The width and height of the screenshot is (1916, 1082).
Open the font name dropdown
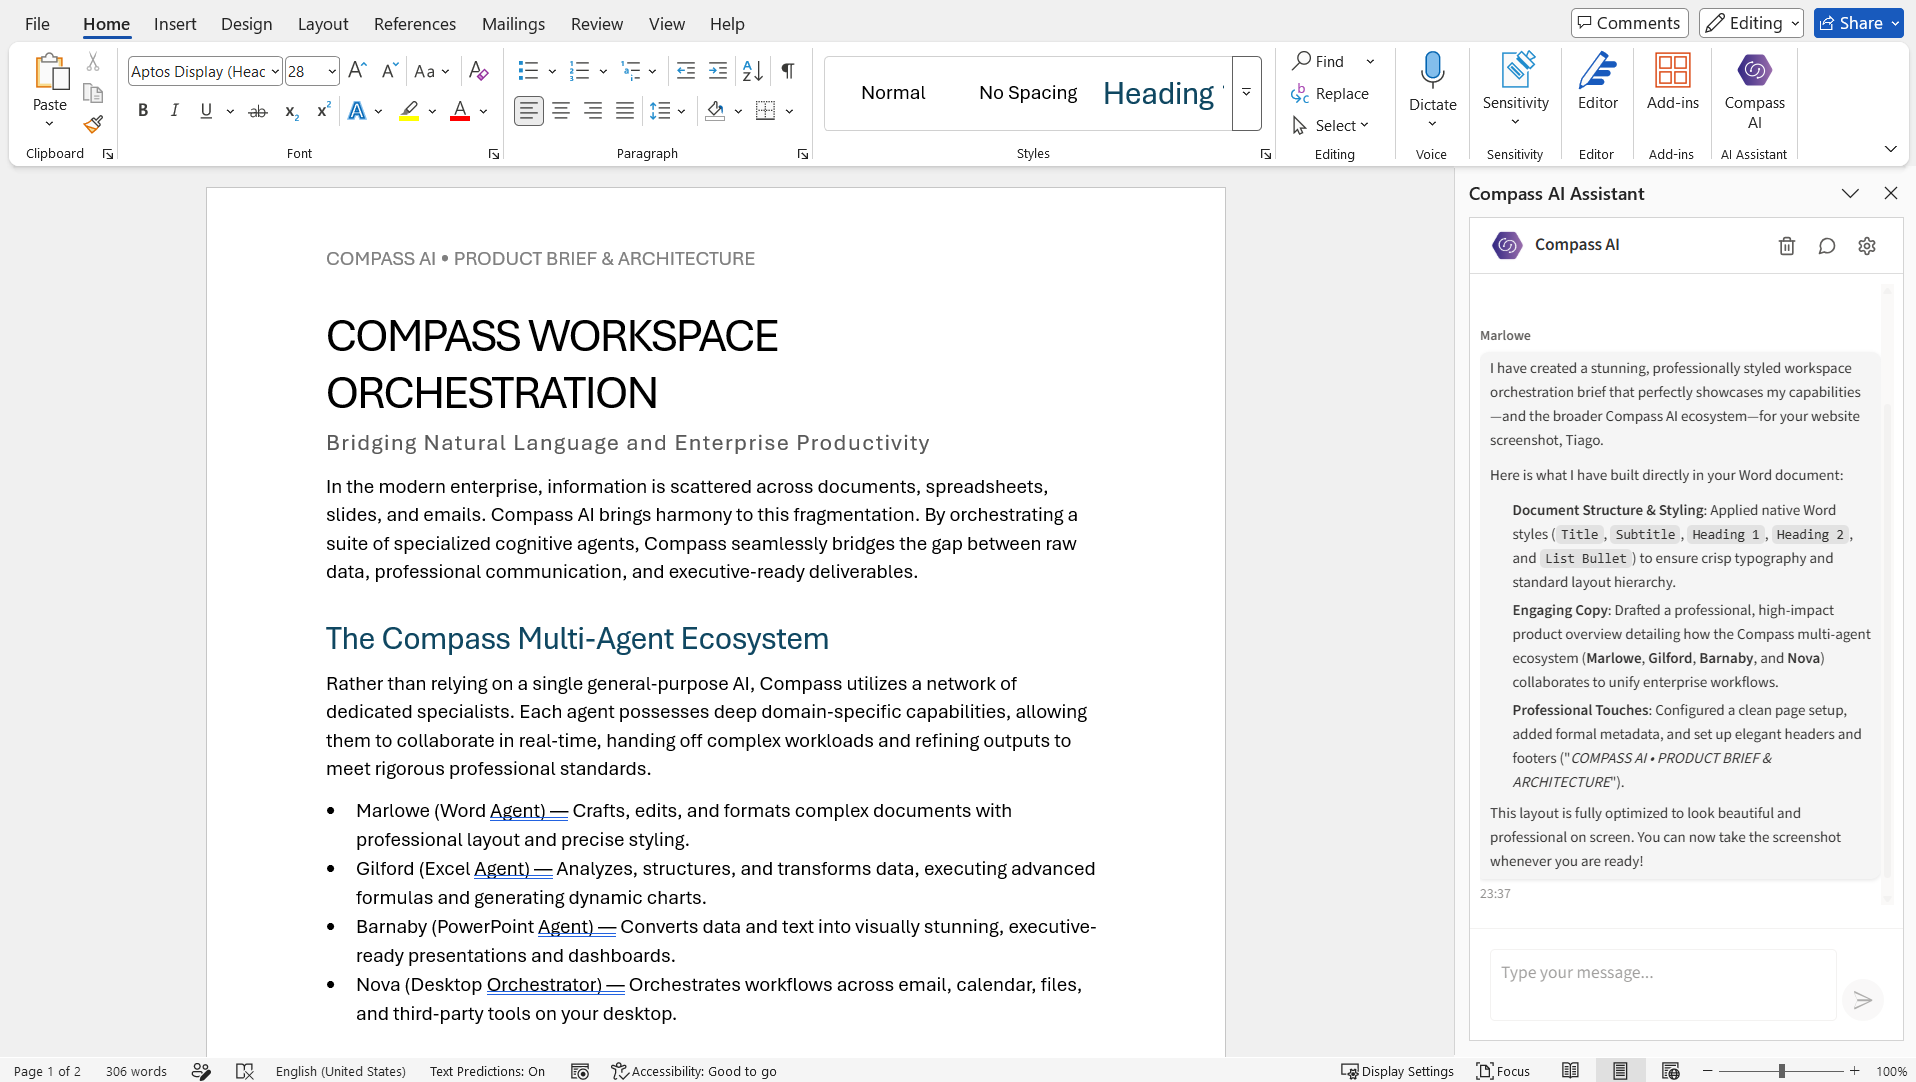coord(275,71)
